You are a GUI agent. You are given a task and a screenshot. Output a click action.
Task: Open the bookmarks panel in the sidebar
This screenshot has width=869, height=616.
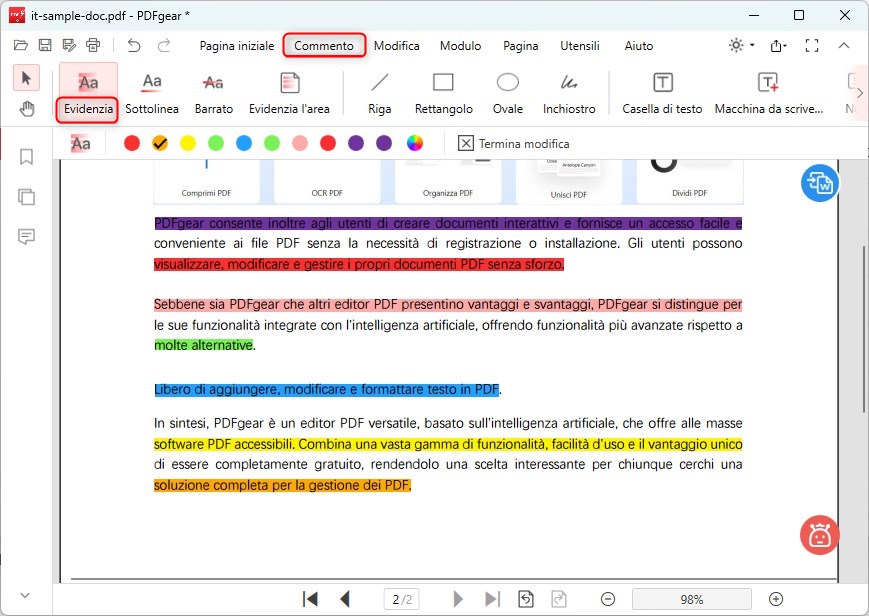(x=26, y=156)
